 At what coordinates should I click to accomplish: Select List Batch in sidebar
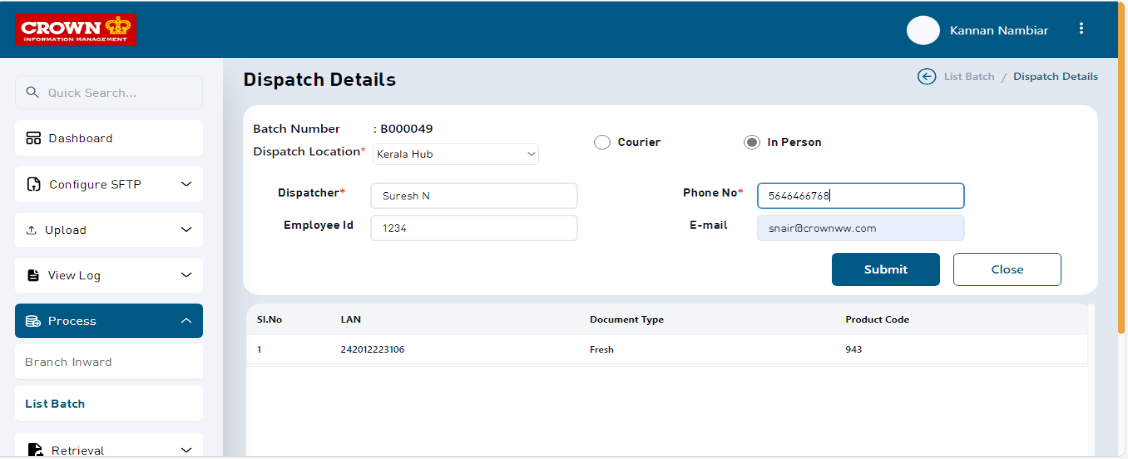pyautogui.click(x=55, y=404)
